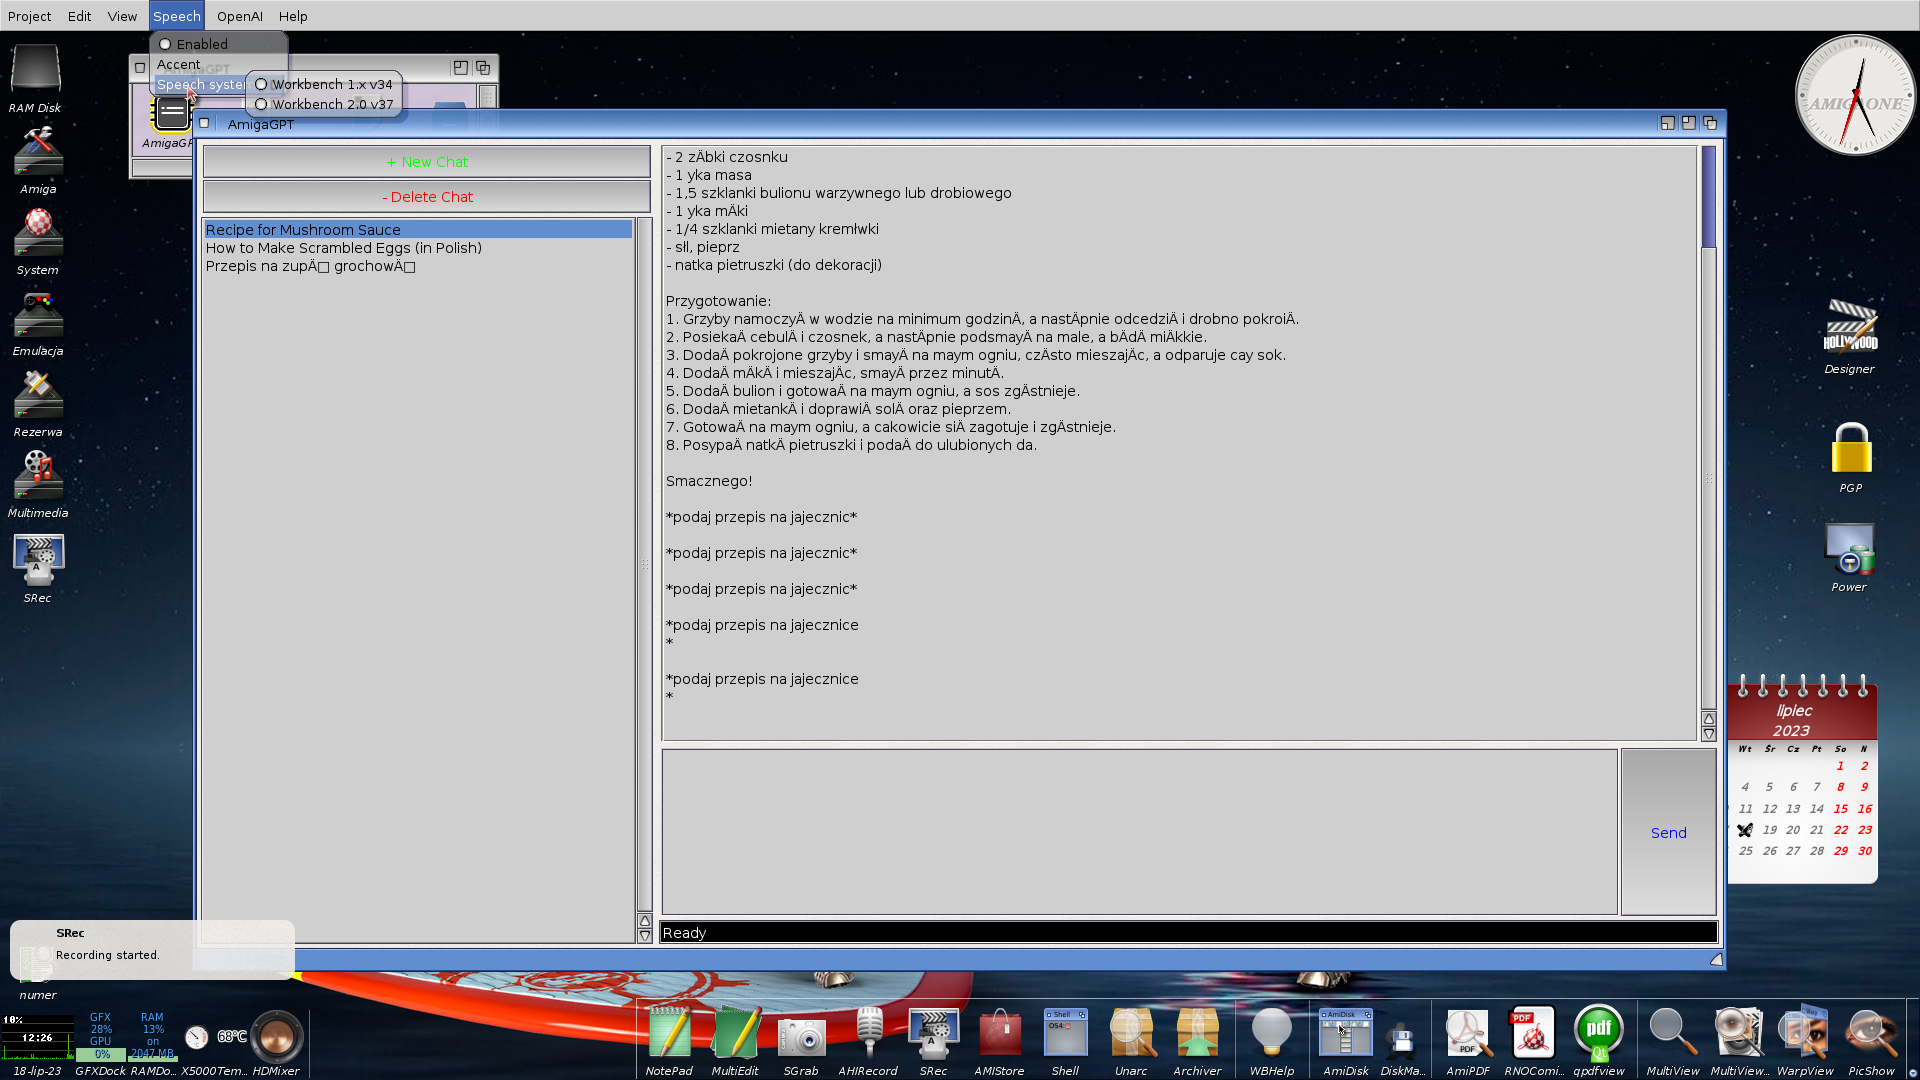This screenshot has width=1920, height=1080.
Task: Open the Edit menu
Action: coord(79,16)
